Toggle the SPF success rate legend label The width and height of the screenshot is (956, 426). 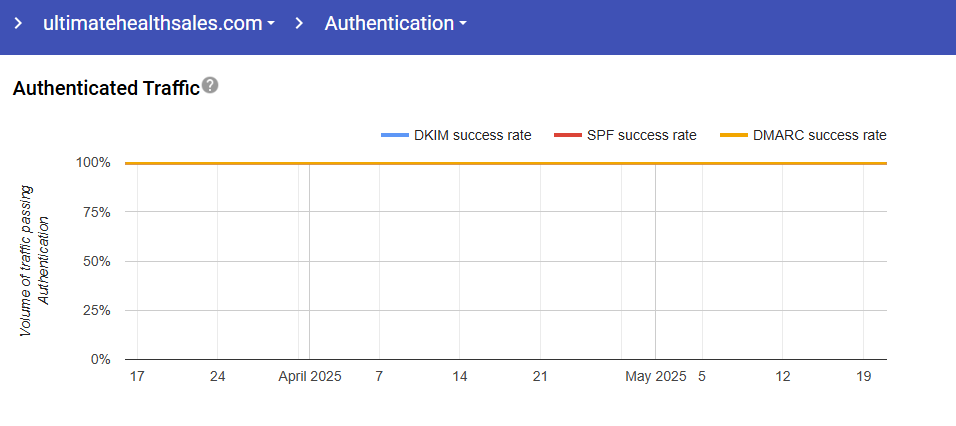click(643, 135)
